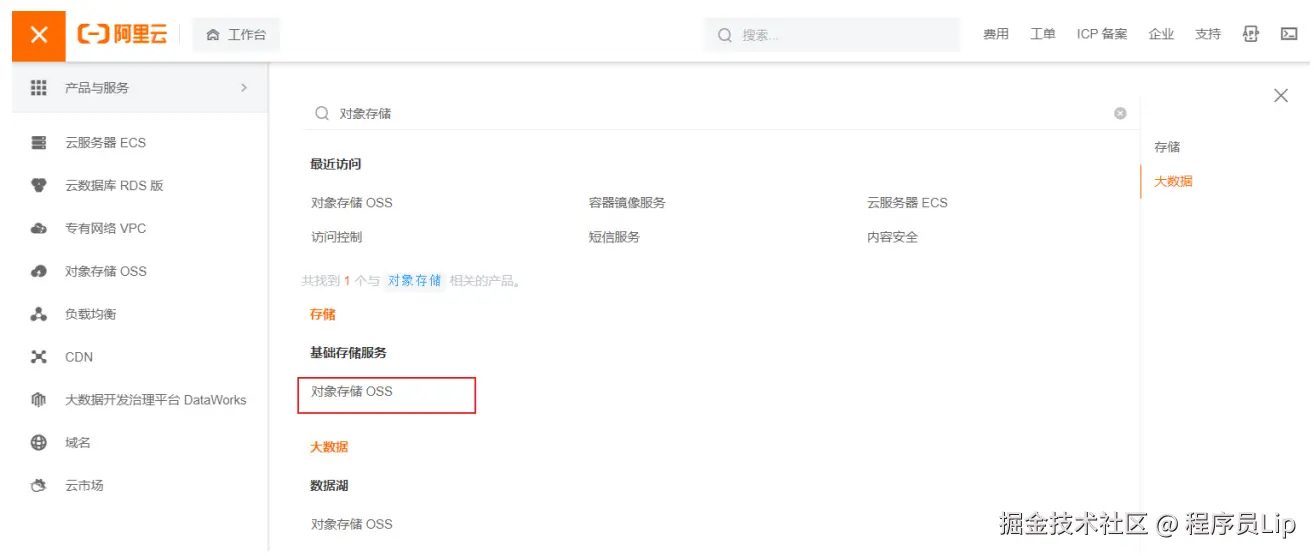This screenshot has height=556, width=1314.
Task: Close the product panel with X
Action: coord(1281,96)
